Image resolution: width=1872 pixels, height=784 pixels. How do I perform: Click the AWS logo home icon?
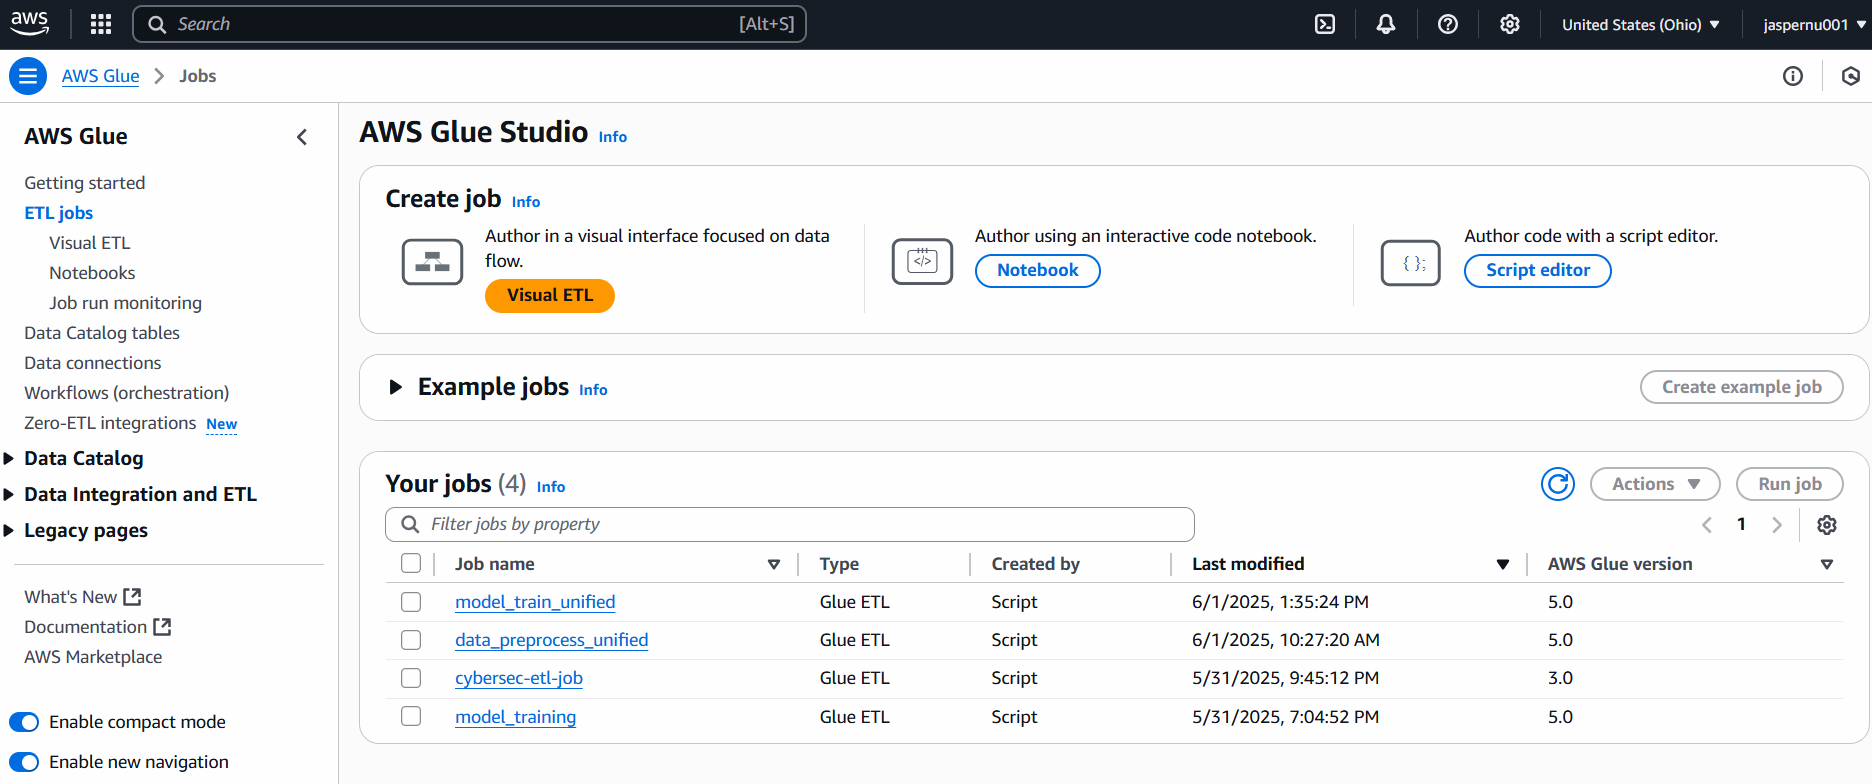(29, 23)
